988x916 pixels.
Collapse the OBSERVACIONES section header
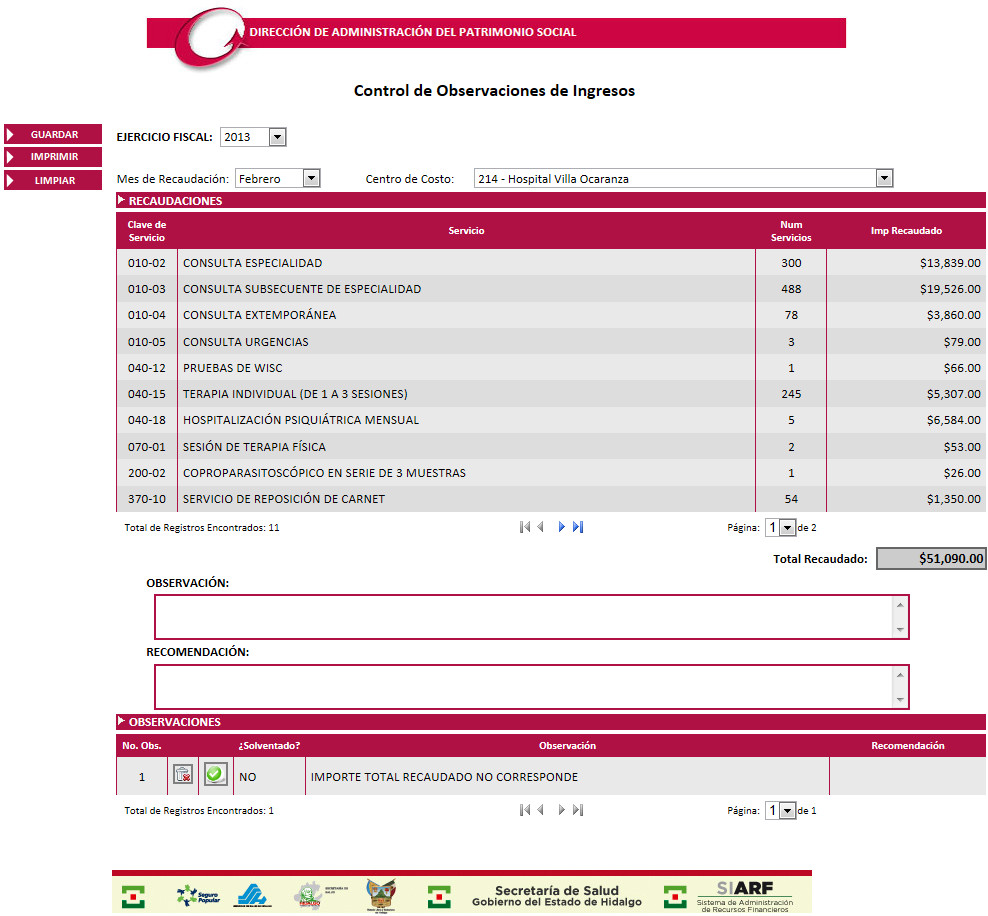click(551, 722)
